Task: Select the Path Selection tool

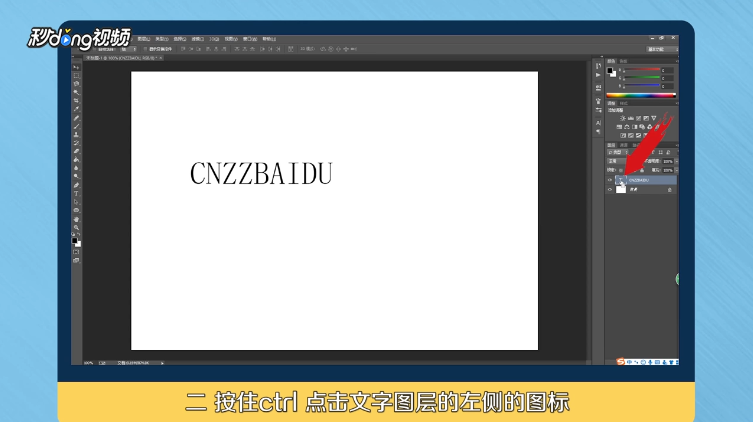Action: tap(76, 202)
